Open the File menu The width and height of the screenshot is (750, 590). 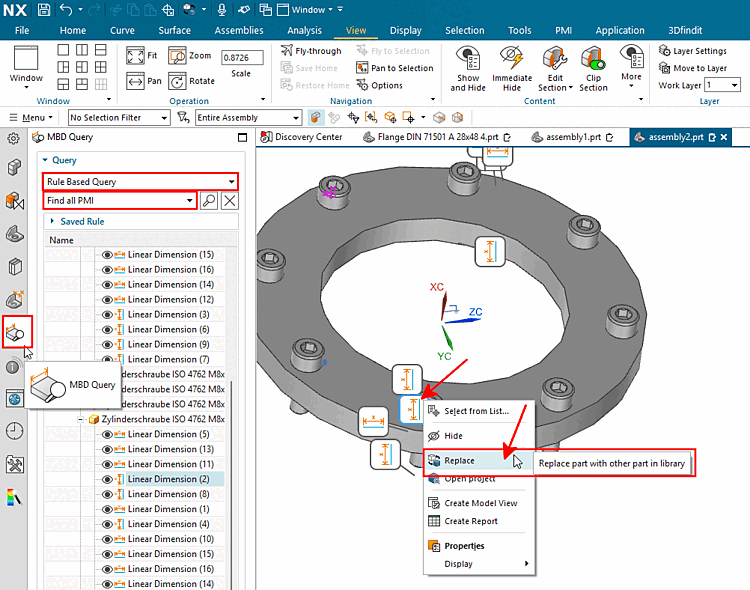[x=22, y=30]
